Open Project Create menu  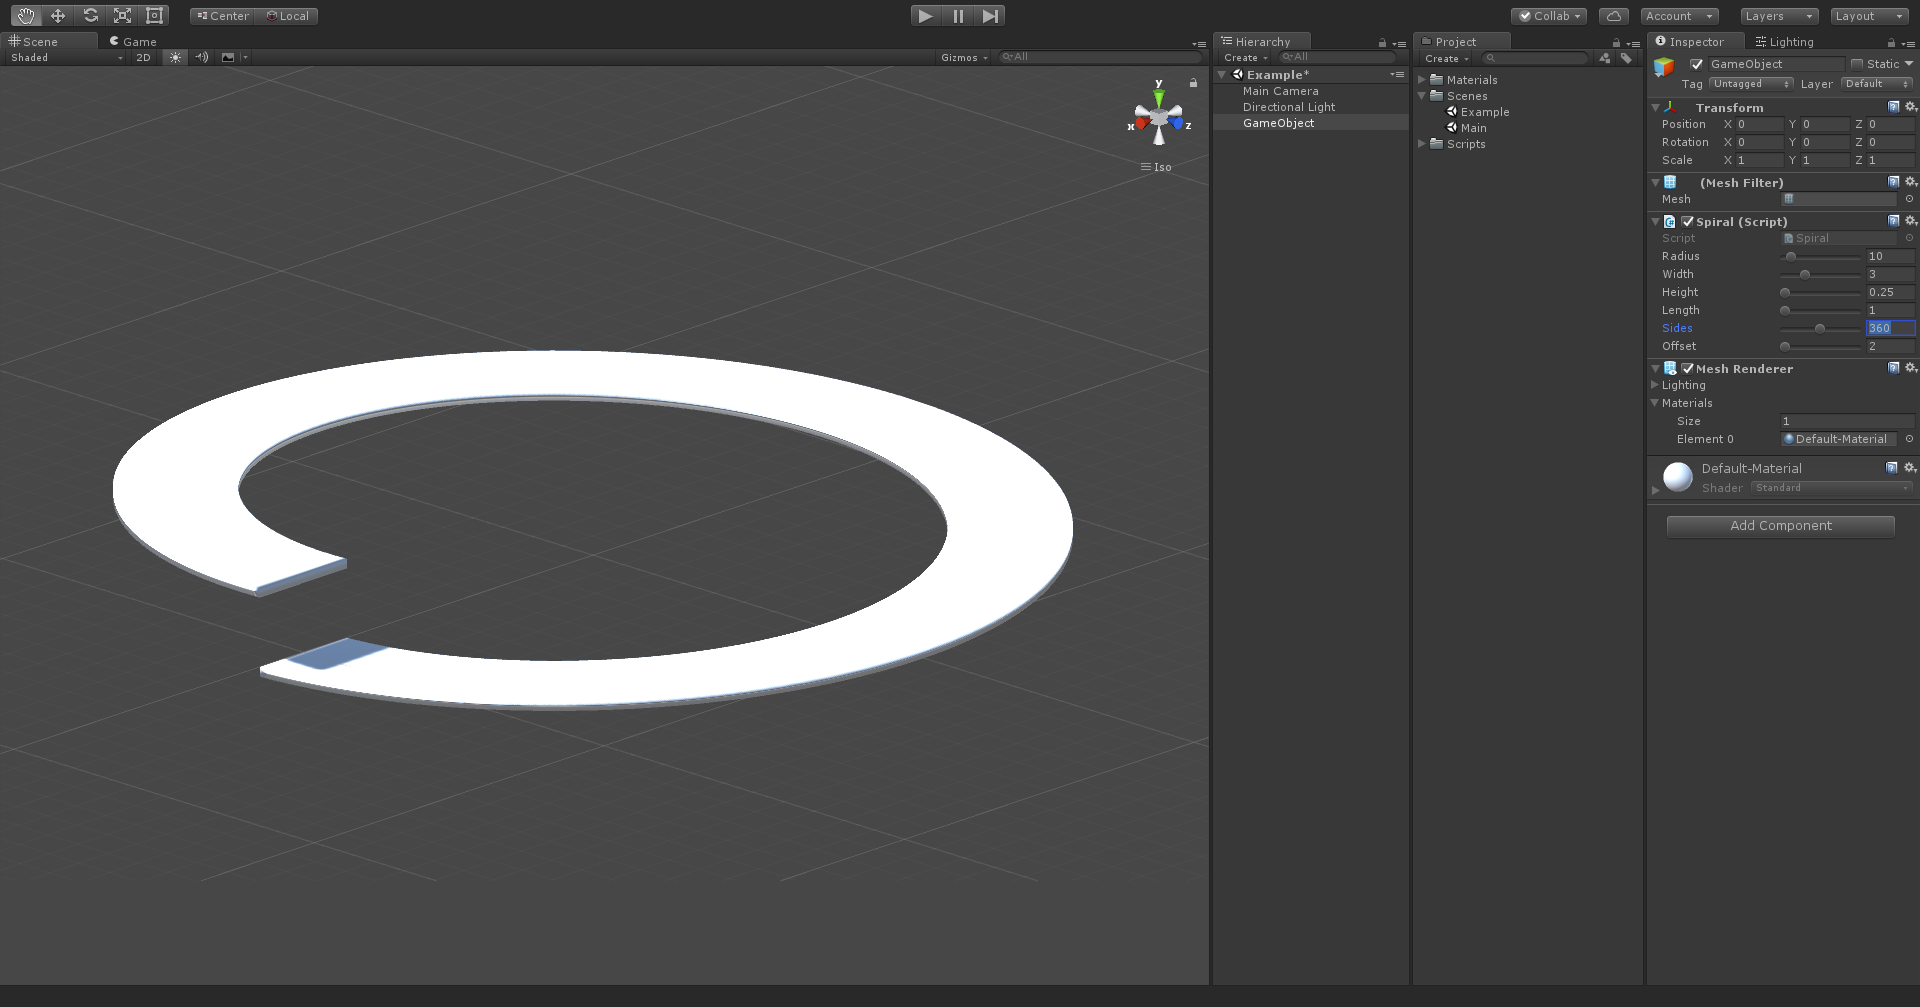tap(1446, 58)
